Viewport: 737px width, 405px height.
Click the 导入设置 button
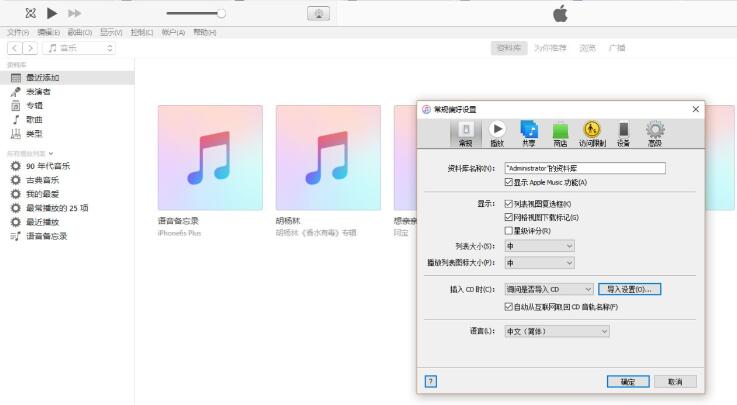coord(630,289)
